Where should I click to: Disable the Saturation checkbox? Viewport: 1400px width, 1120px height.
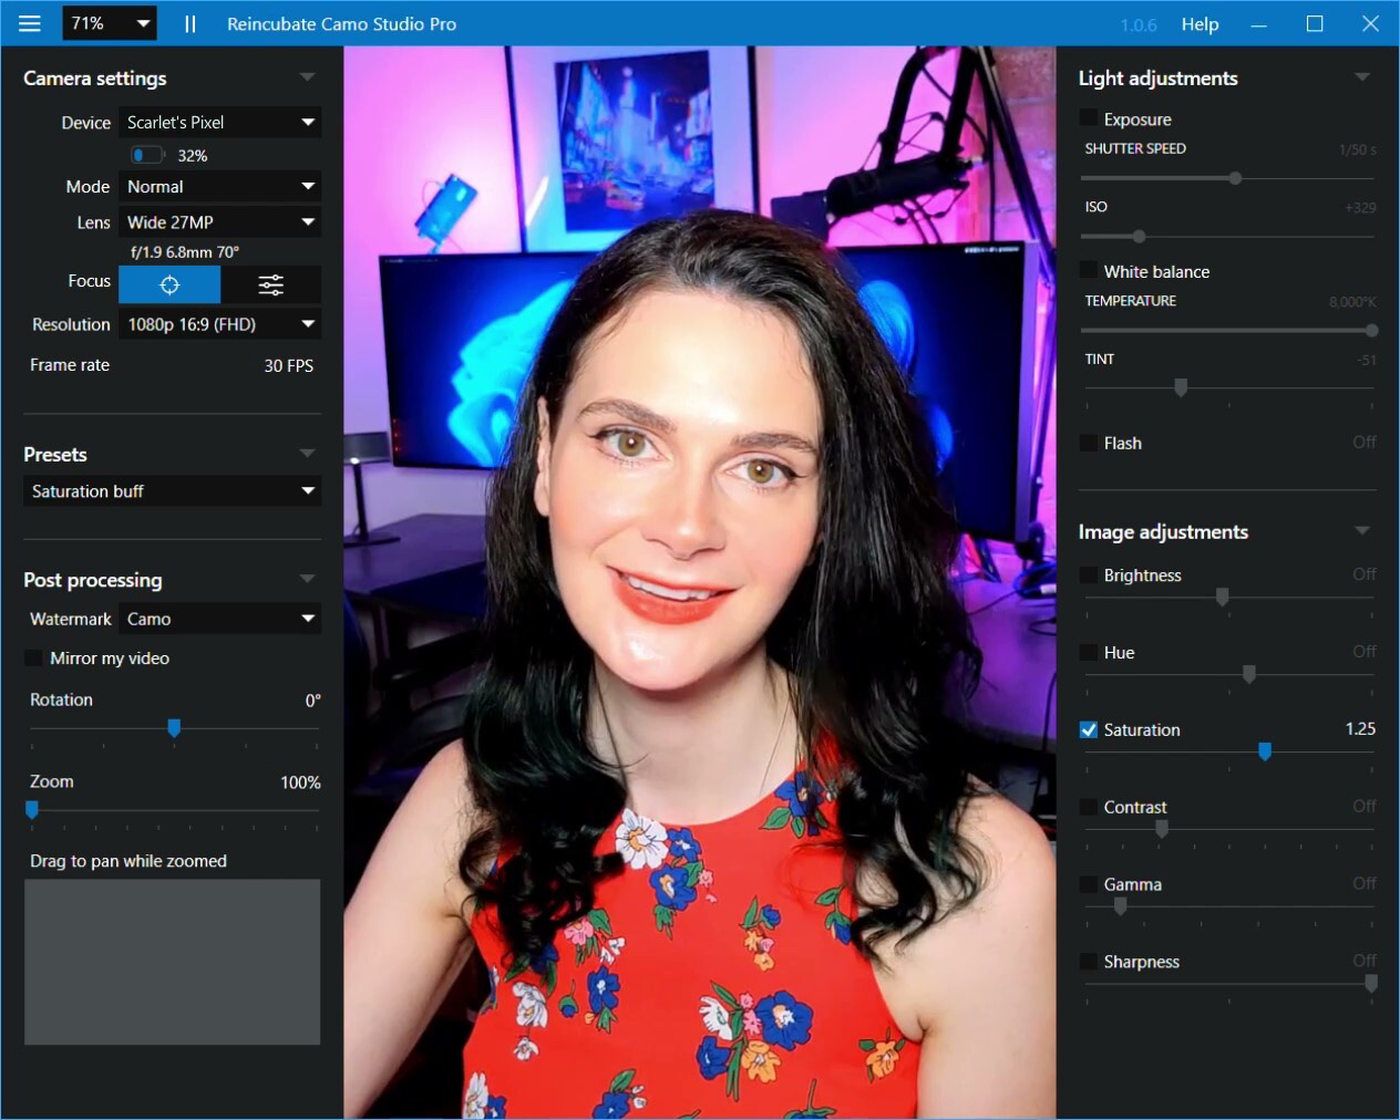point(1089,730)
